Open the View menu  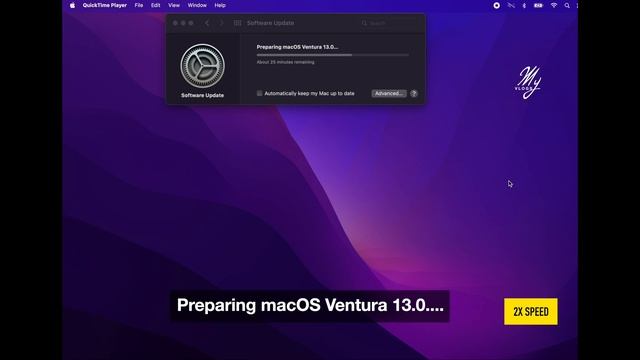pyautogui.click(x=174, y=5)
